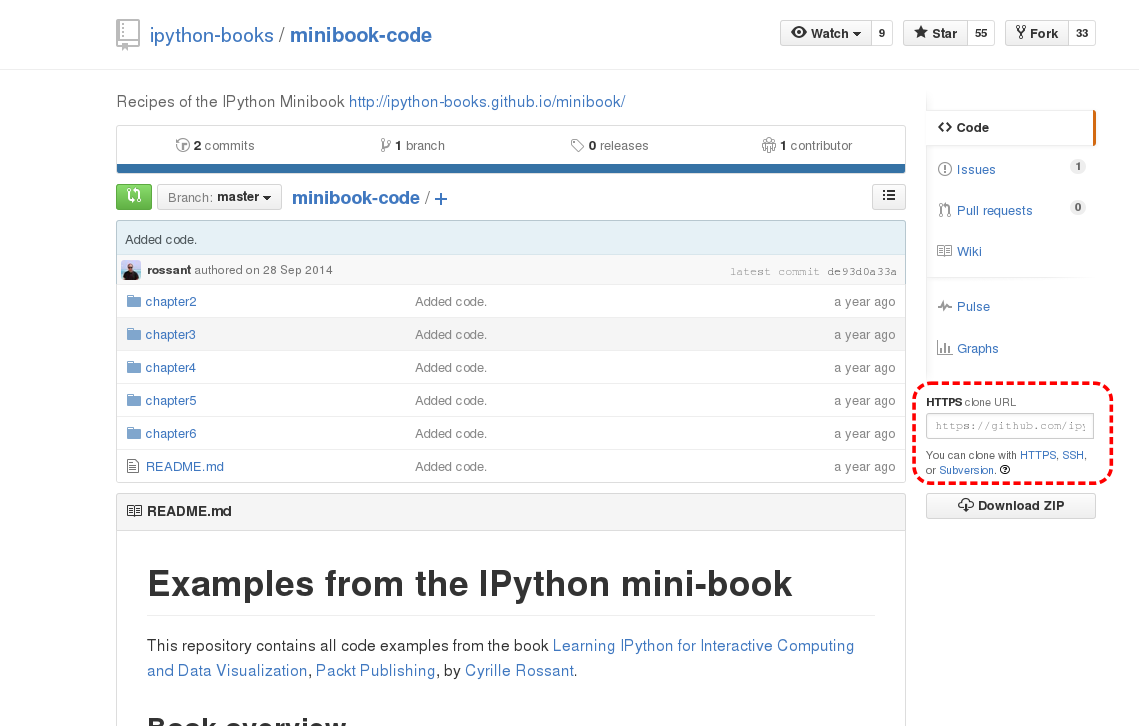Image resolution: width=1139 pixels, height=726 pixels.
Task: Click the rossant author name
Action: [x=169, y=270]
